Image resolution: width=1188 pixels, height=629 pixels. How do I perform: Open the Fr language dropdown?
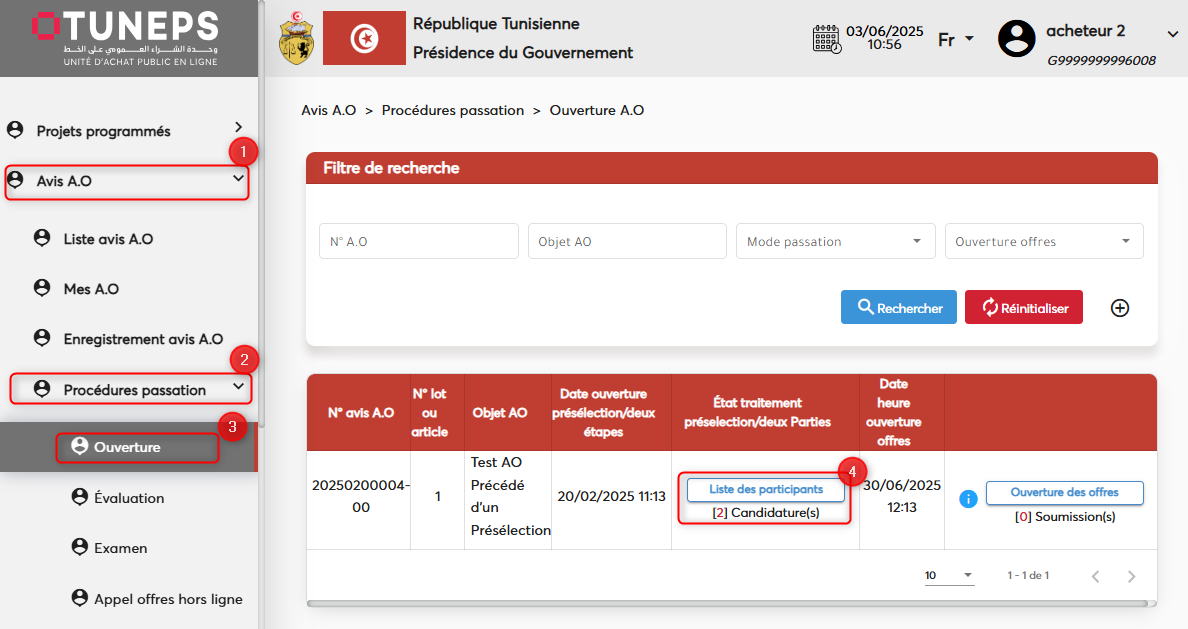point(956,40)
